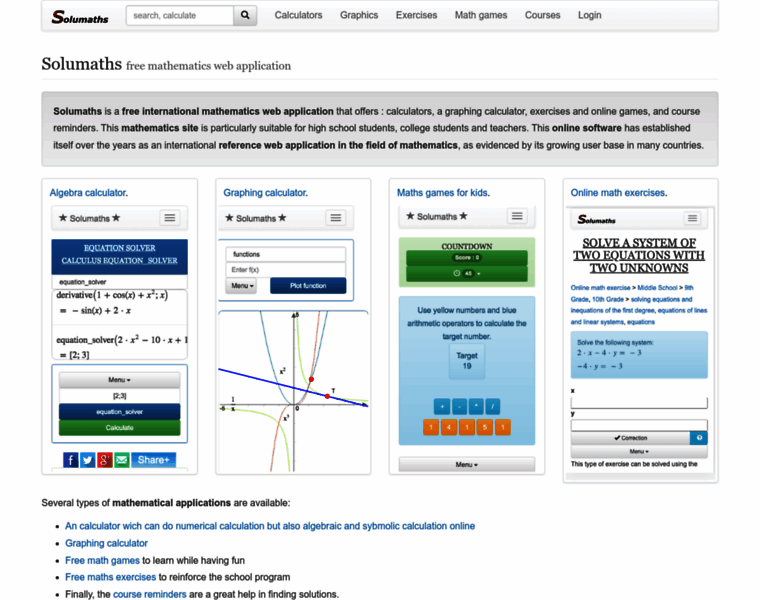Viewport: 760px width, 600px height.
Task: Click the plus operator tile in Countdown game
Action: [x=442, y=407]
